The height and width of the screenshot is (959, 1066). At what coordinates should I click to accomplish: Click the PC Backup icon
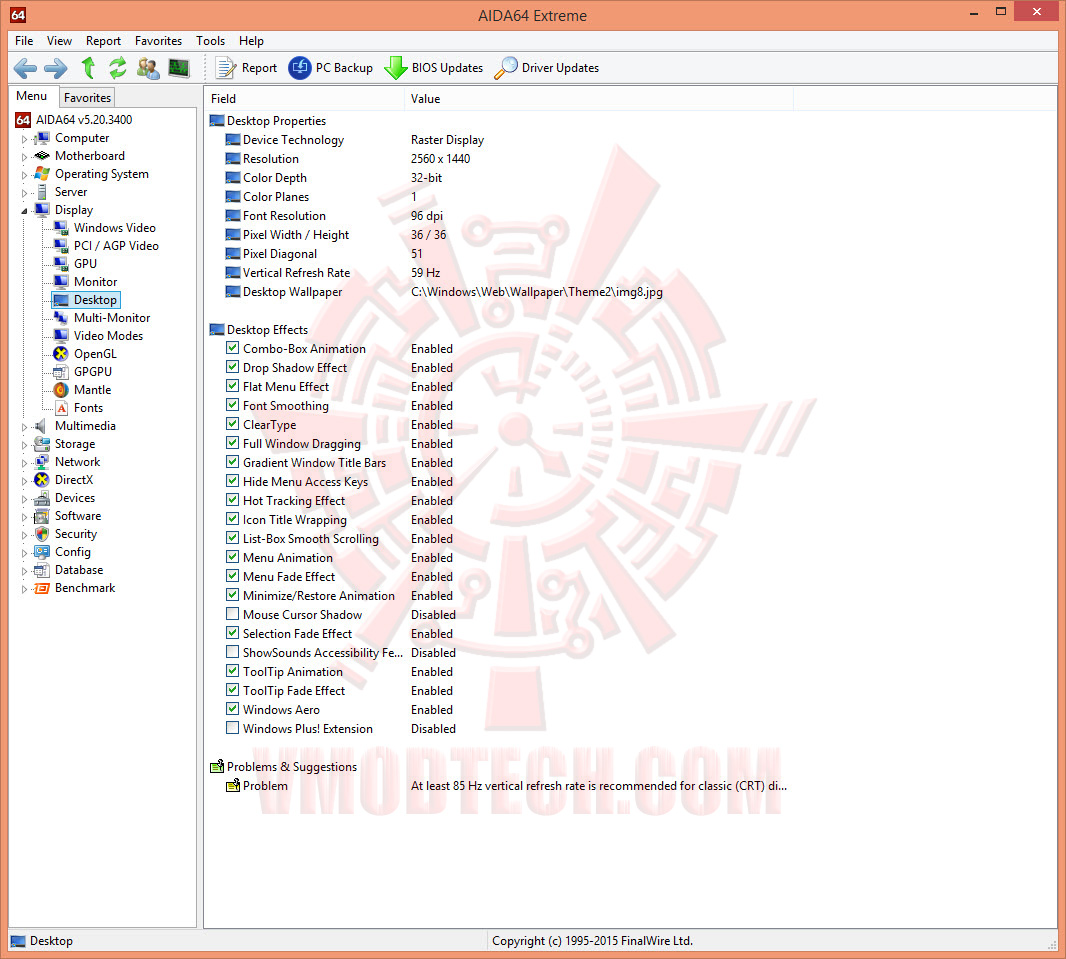(x=300, y=68)
